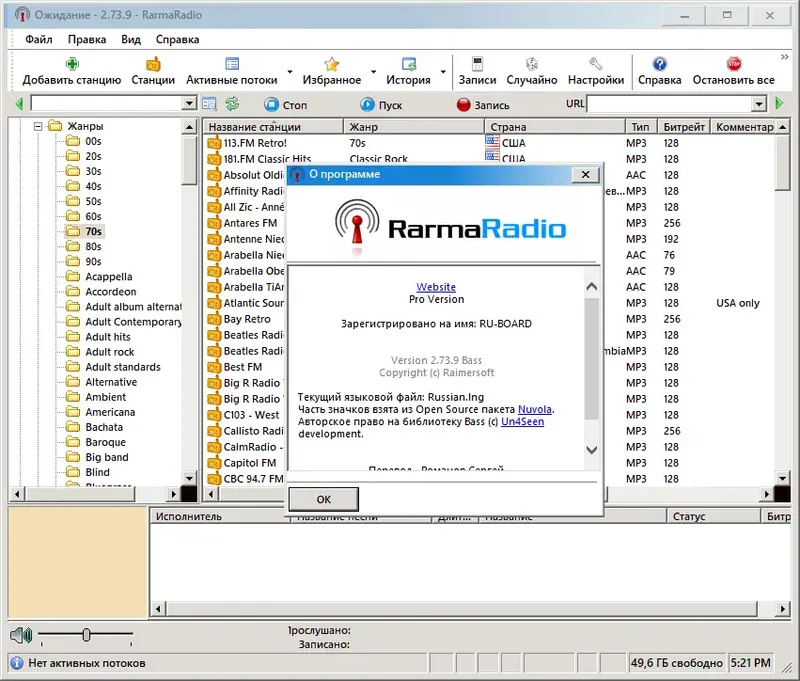Viewport: 800px width, 681px height.
Task: Follow the Website link in the dialog
Action: pyautogui.click(x=436, y=287)
